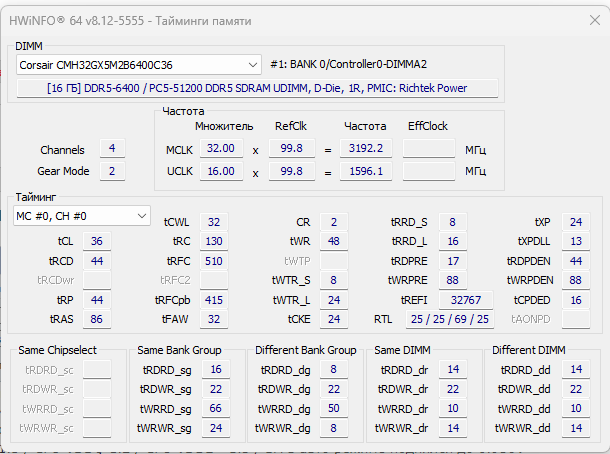Image resolution: width=610 pixels, height=454 pixels.
Task: Click the tRCD value field
Action: click(x=97, y=261)
